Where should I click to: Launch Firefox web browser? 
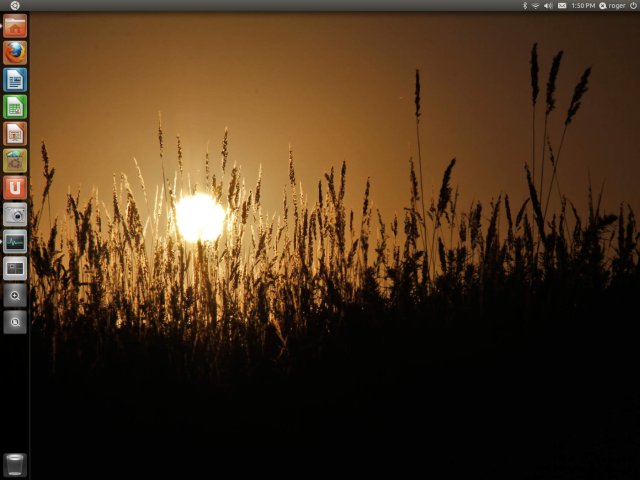click(x=15, y=53)
